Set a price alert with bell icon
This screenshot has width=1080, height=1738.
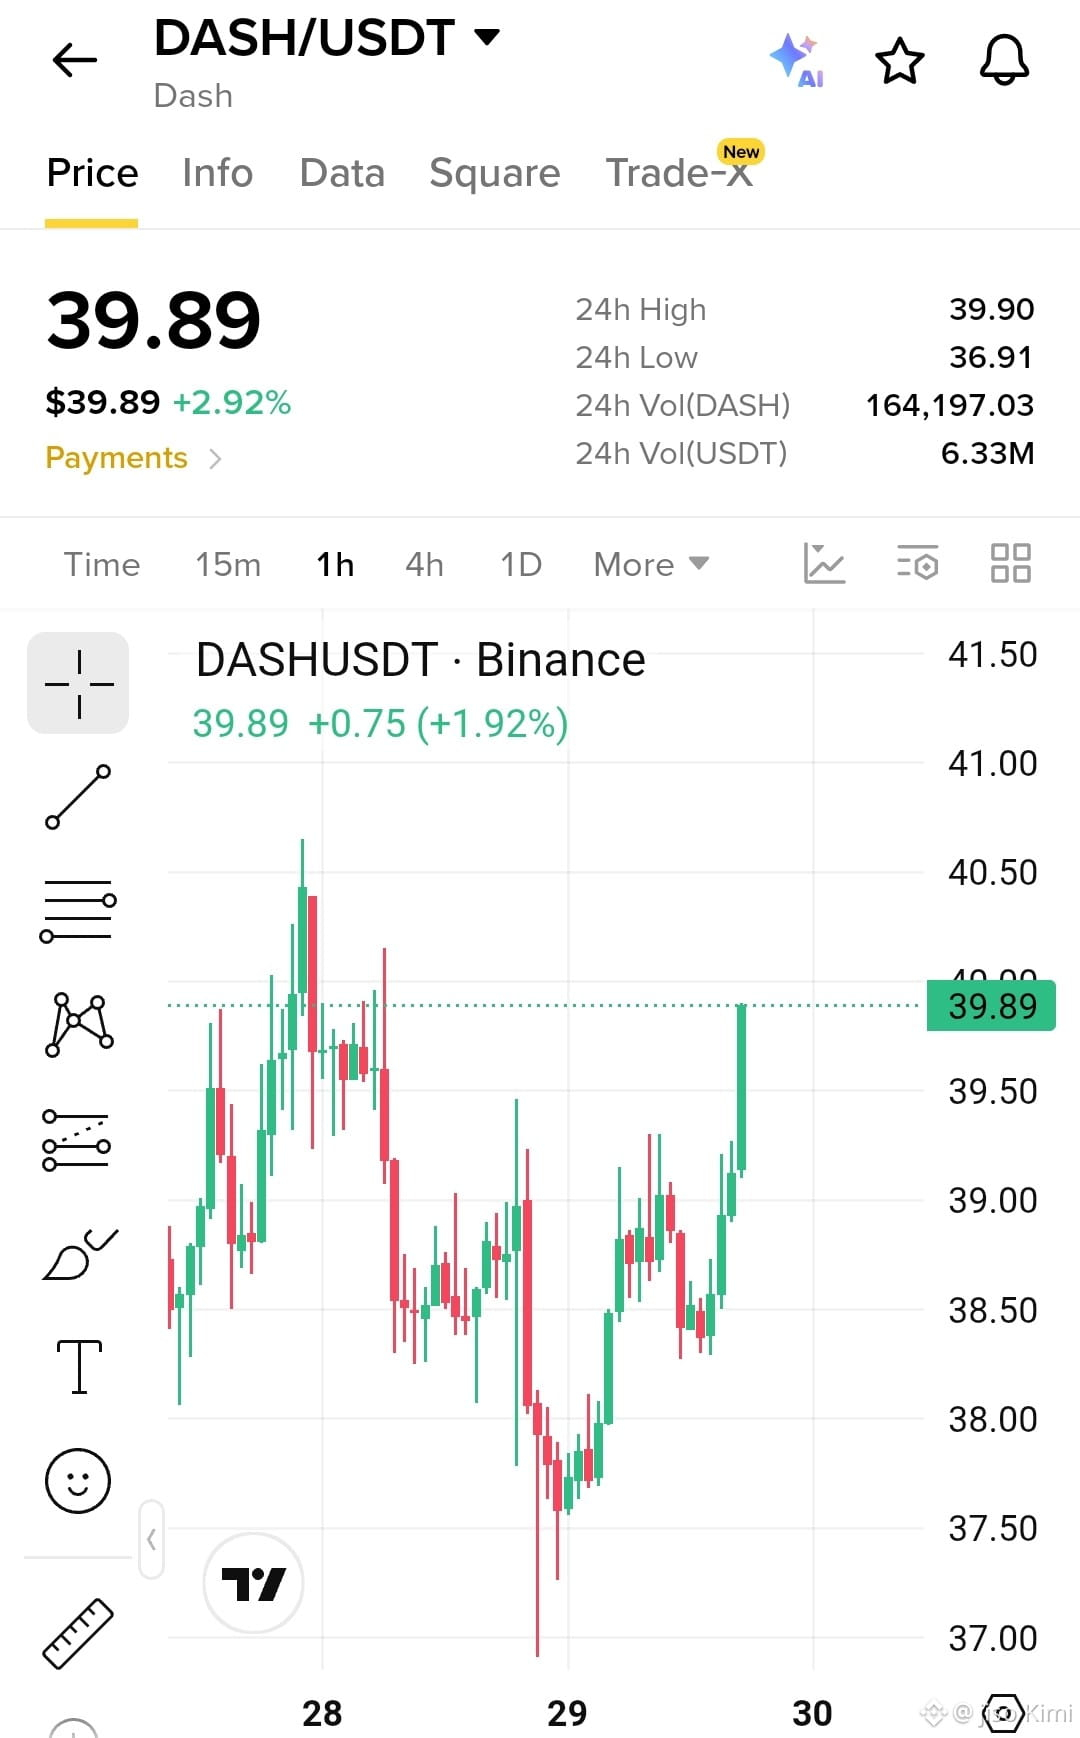1004,60
